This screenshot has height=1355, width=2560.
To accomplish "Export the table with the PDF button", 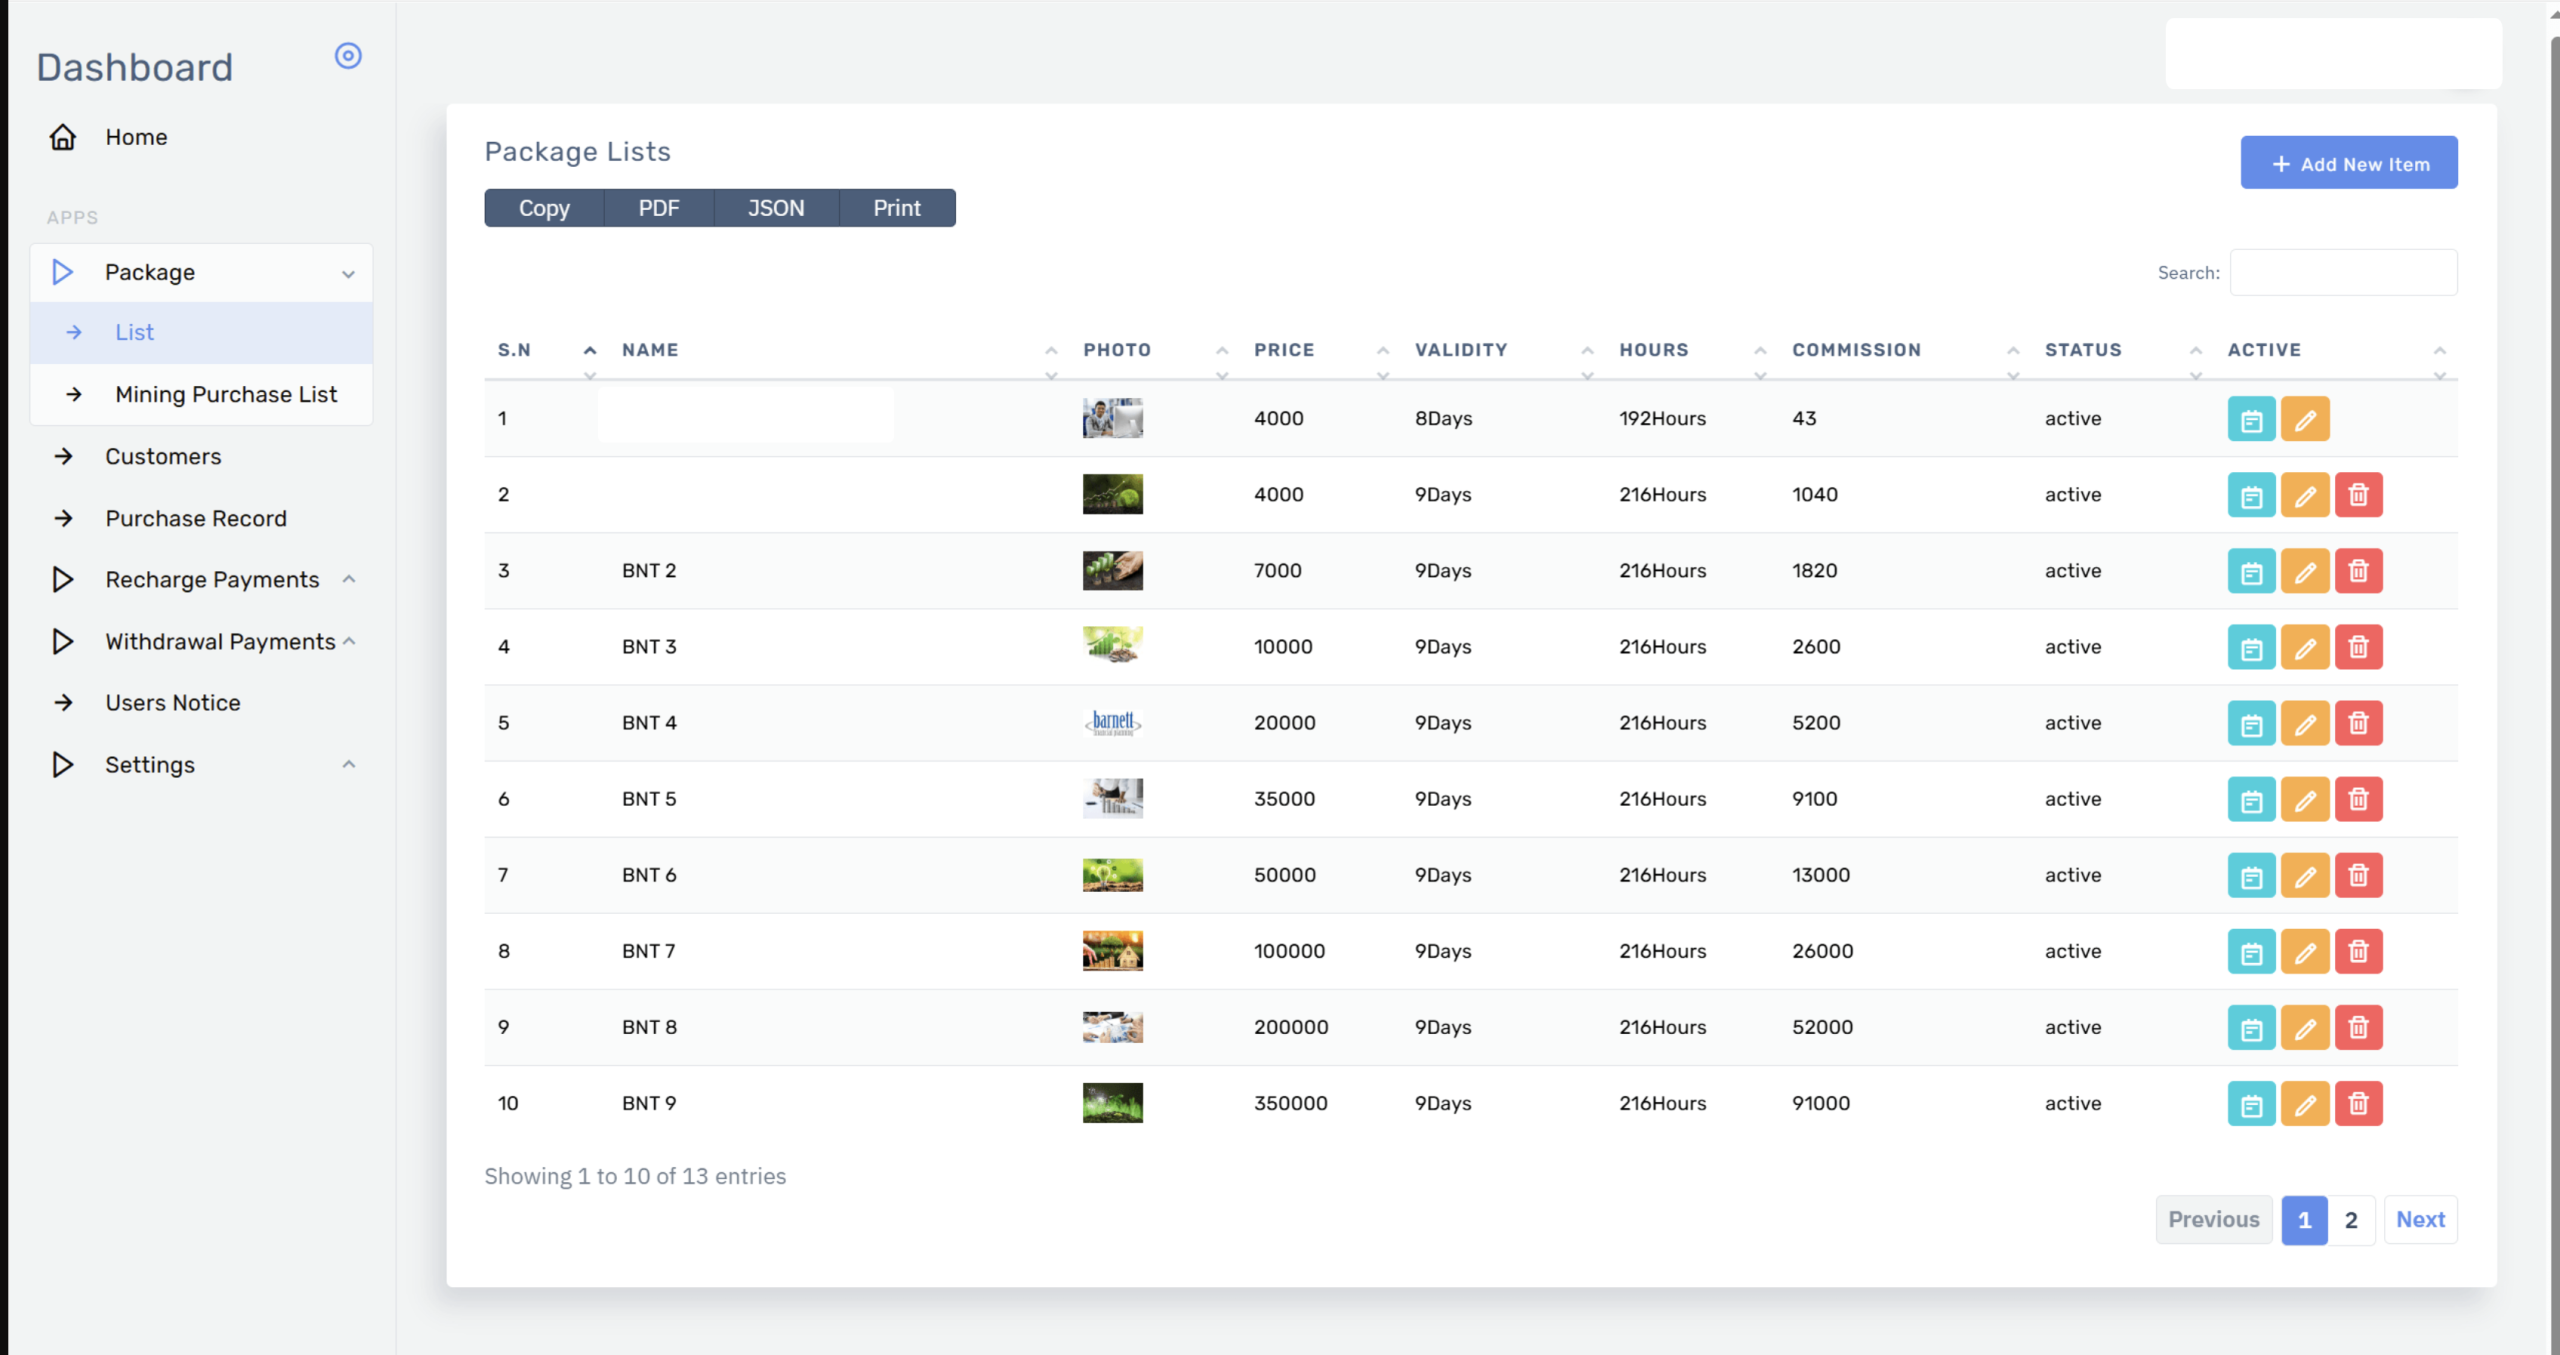I will [658, 208].
